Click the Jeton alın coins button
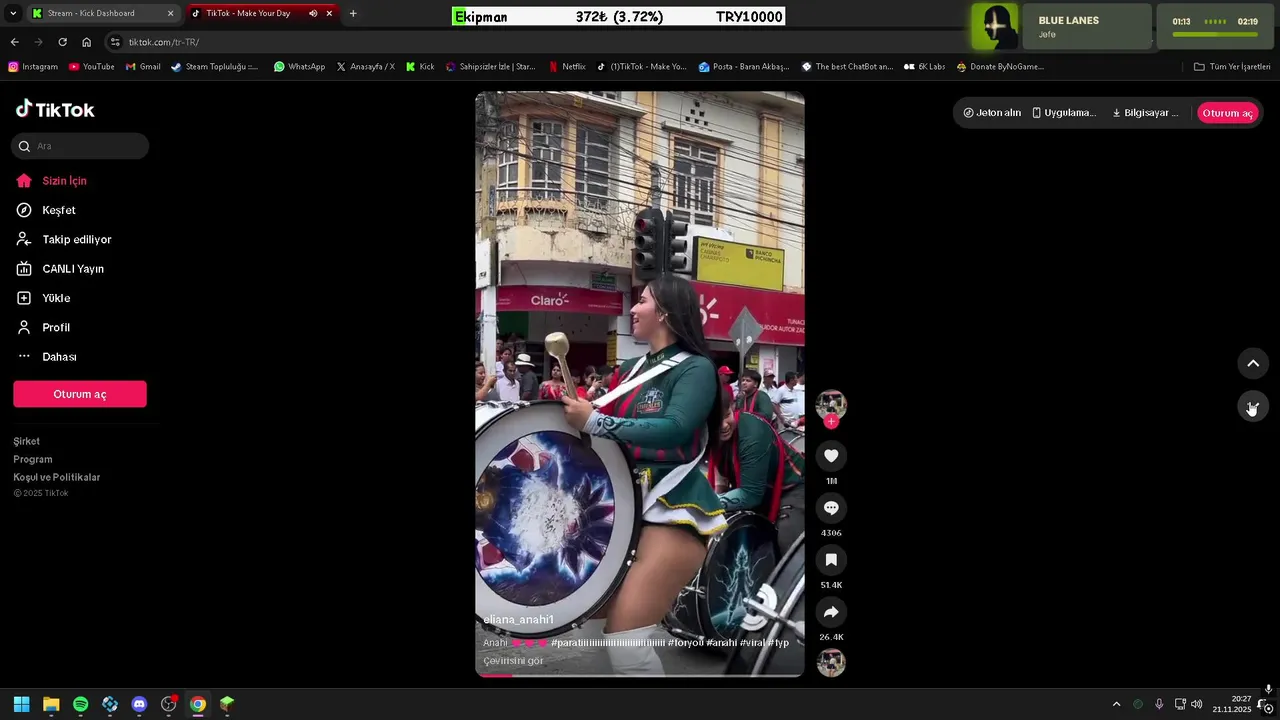Image resolution: width=1280 pixels, height=720 pixels. point(992,113)
